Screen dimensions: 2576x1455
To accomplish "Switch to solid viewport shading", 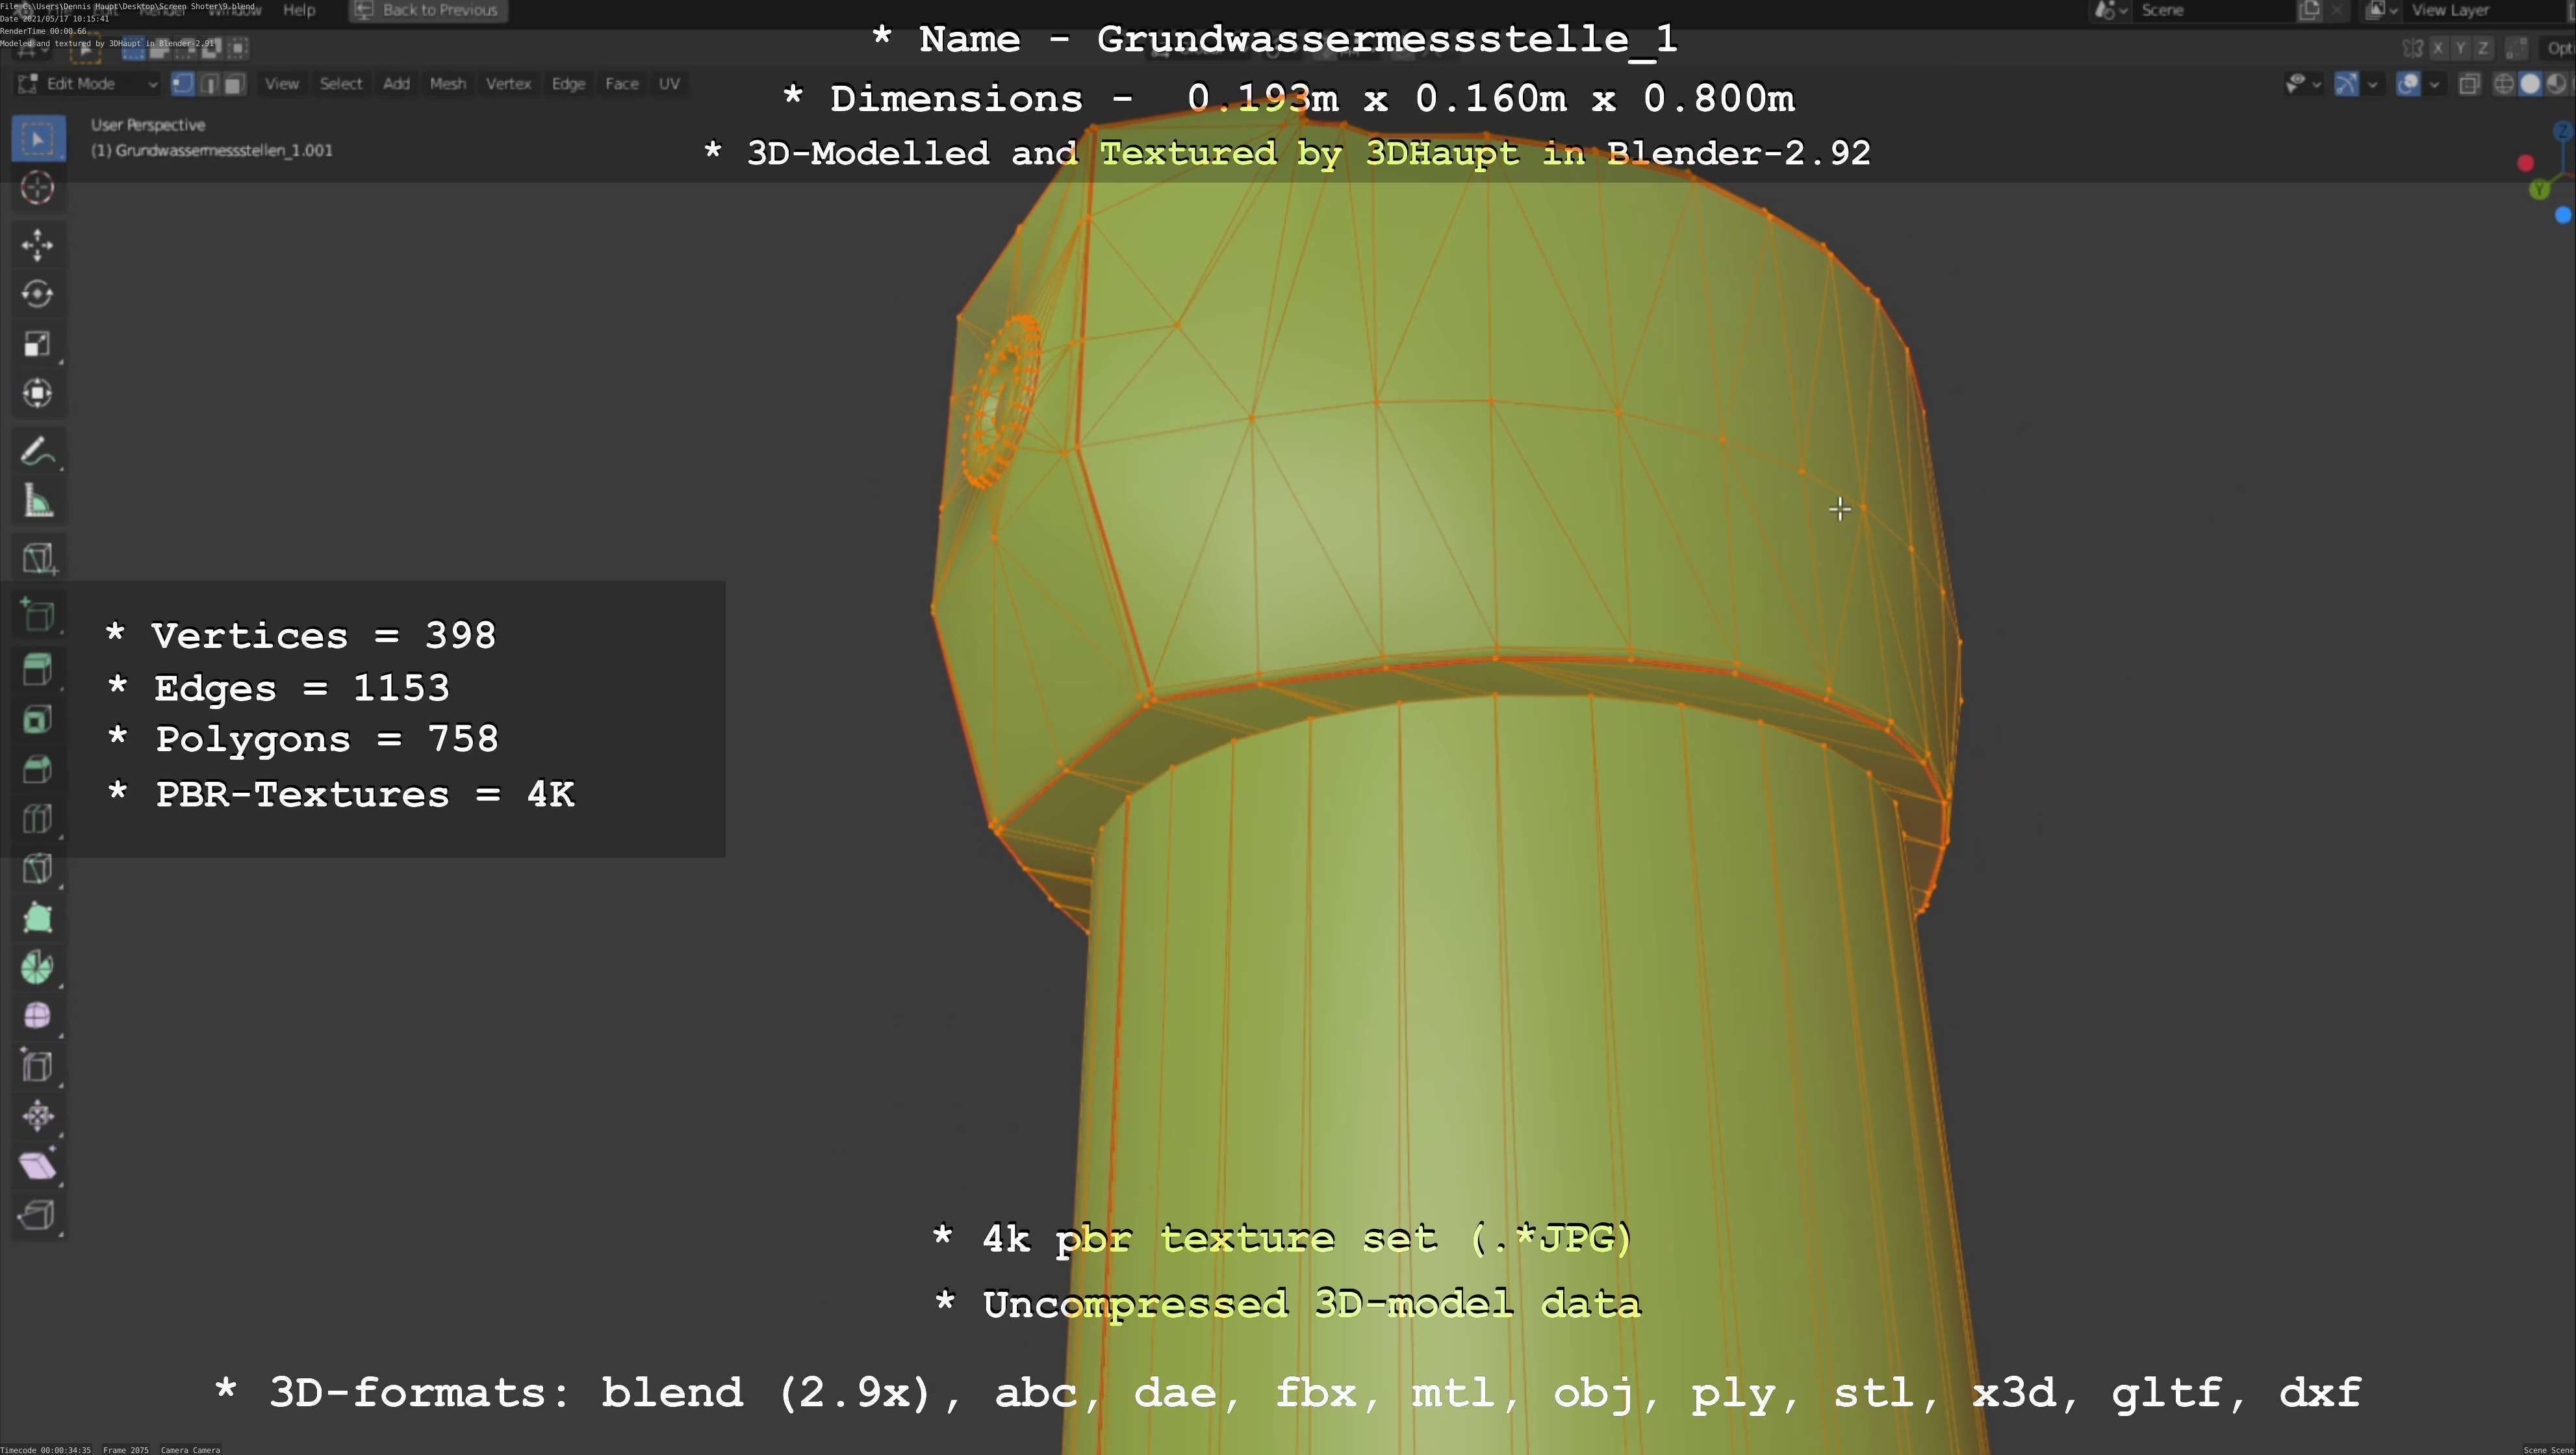I will (x=2530, y=84).
